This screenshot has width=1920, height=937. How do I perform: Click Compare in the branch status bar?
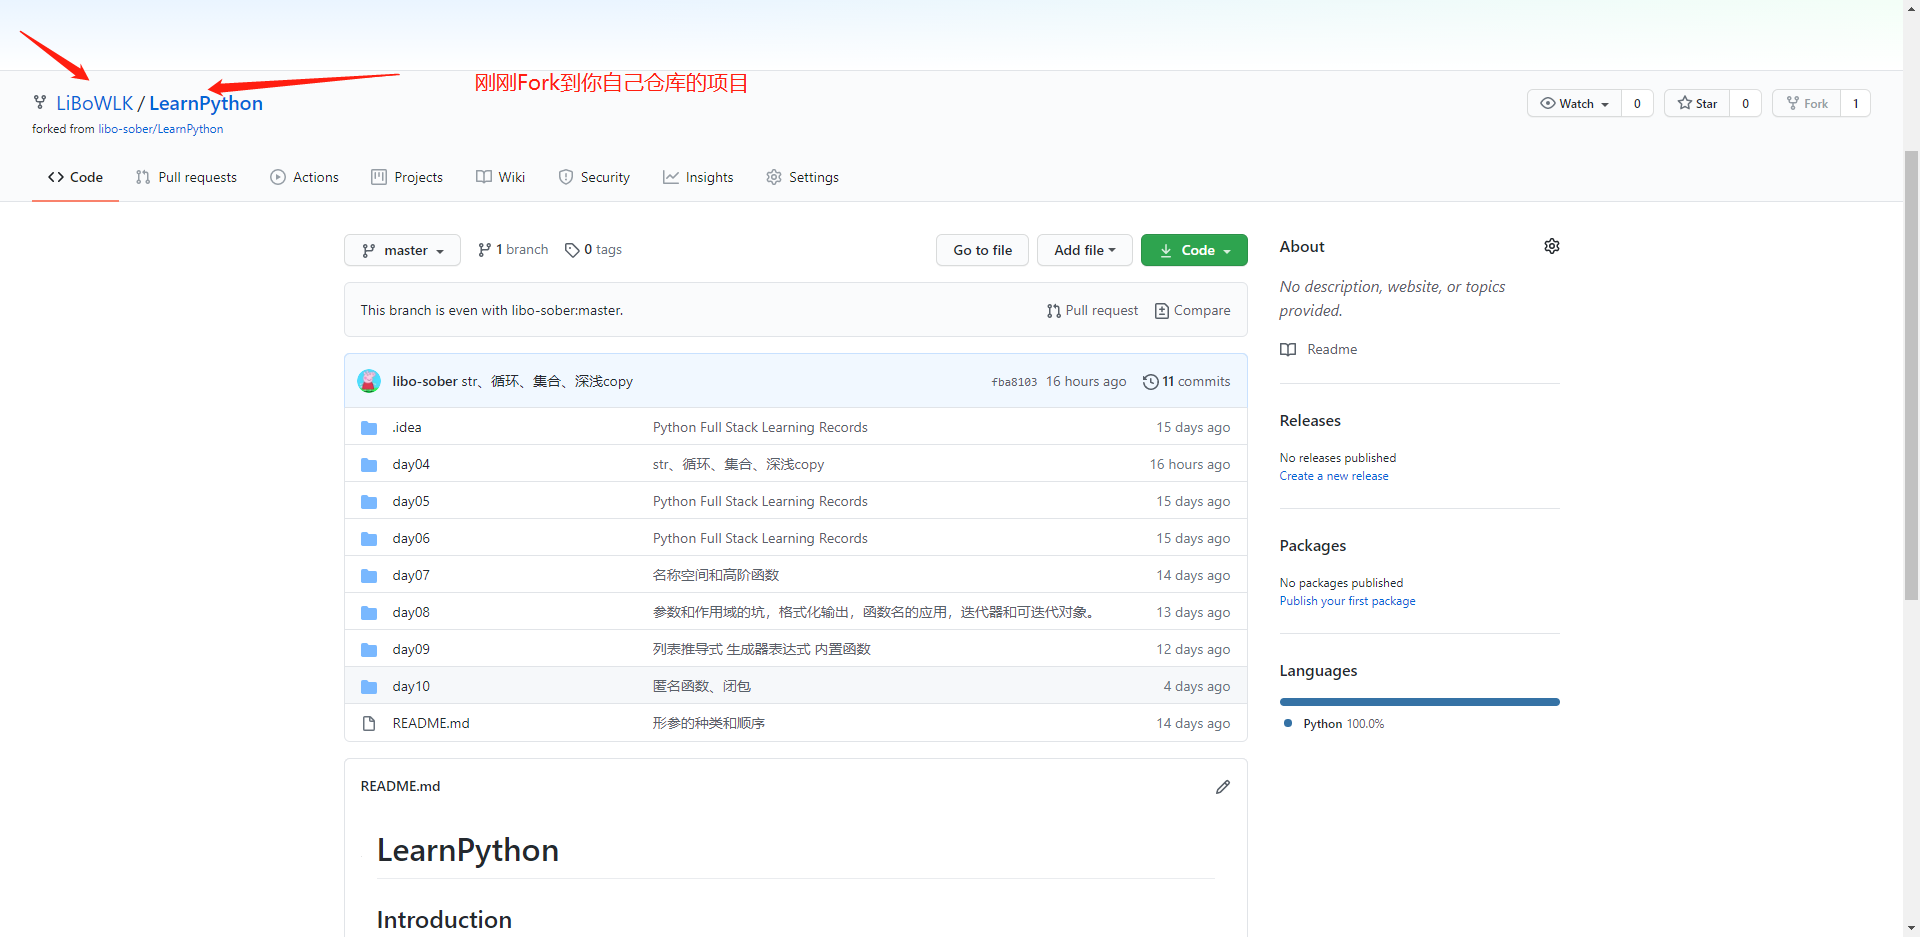click(x=1192, y=311)
